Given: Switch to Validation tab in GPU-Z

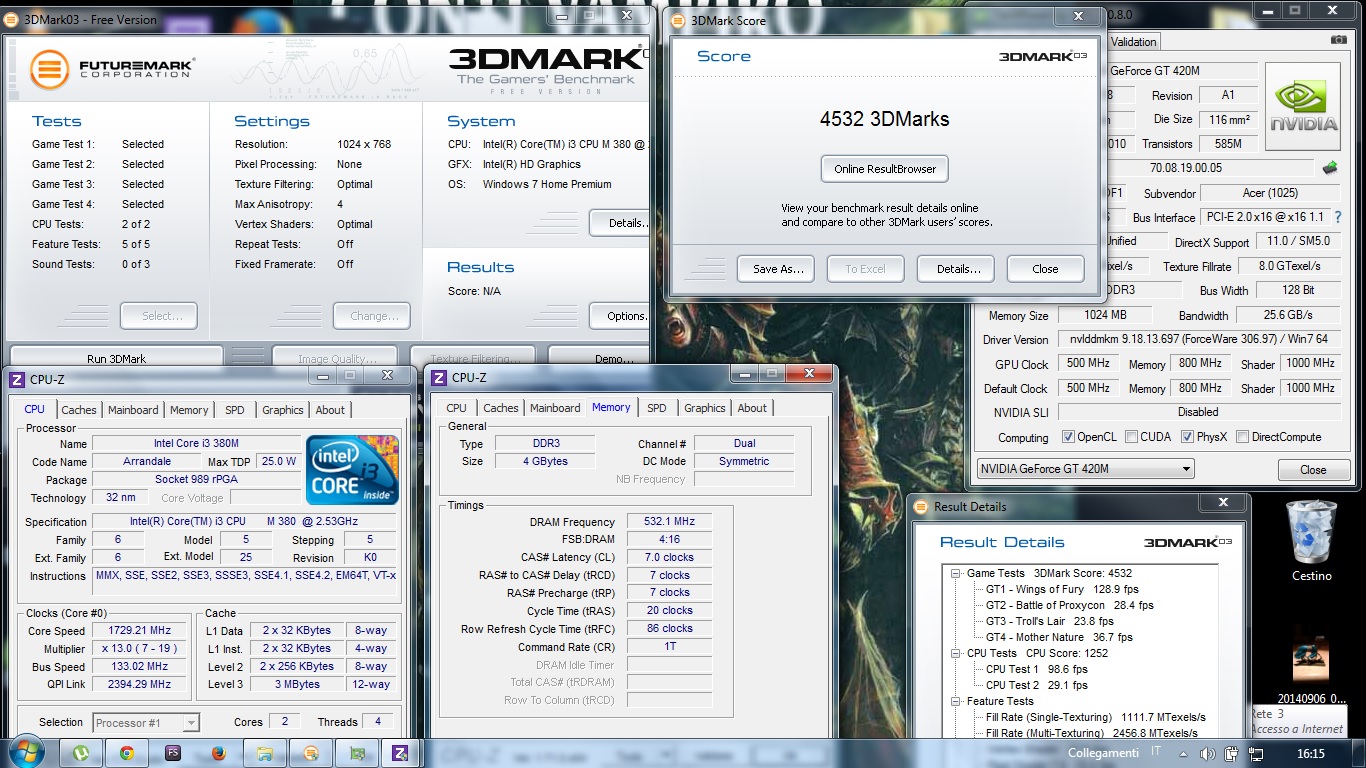Looking at the screenshot, I should [1133, 42].
